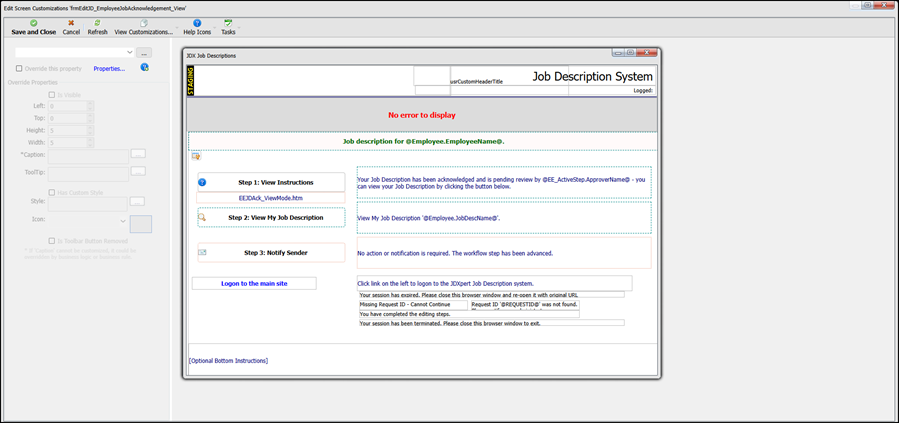Refresh the screen customizations
Image resolution: width=899 pixels, height=423 pixels.
click(x=97, y=26)
